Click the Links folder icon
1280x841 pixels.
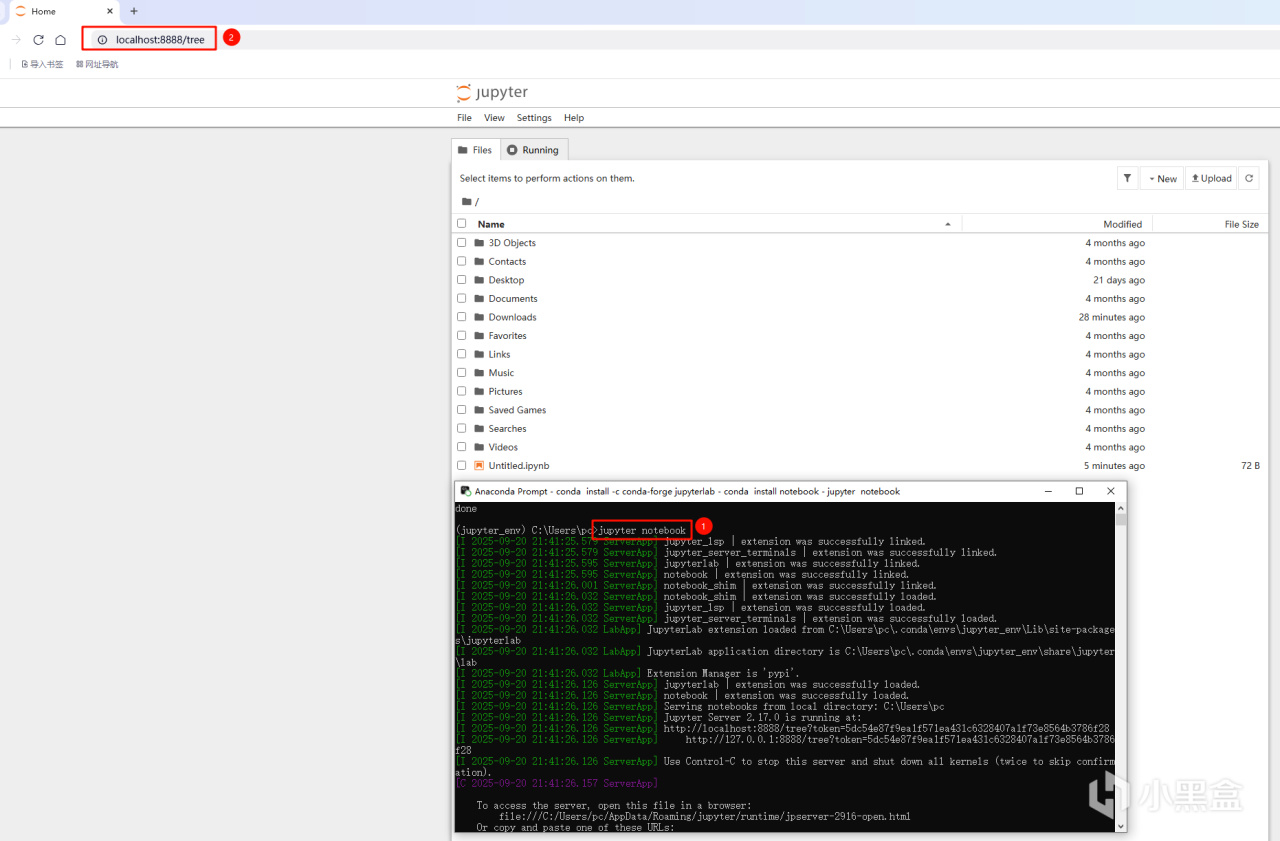coord(479,354)
